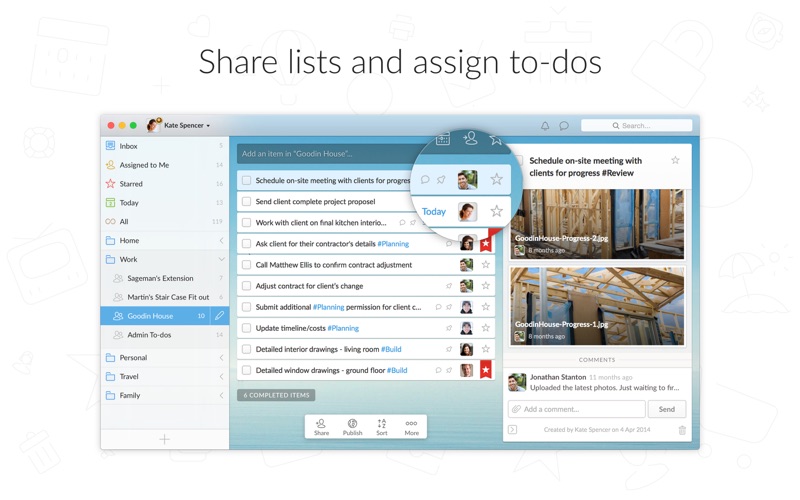Star the Call Matthew Ellis to-do

pos(486,265)
